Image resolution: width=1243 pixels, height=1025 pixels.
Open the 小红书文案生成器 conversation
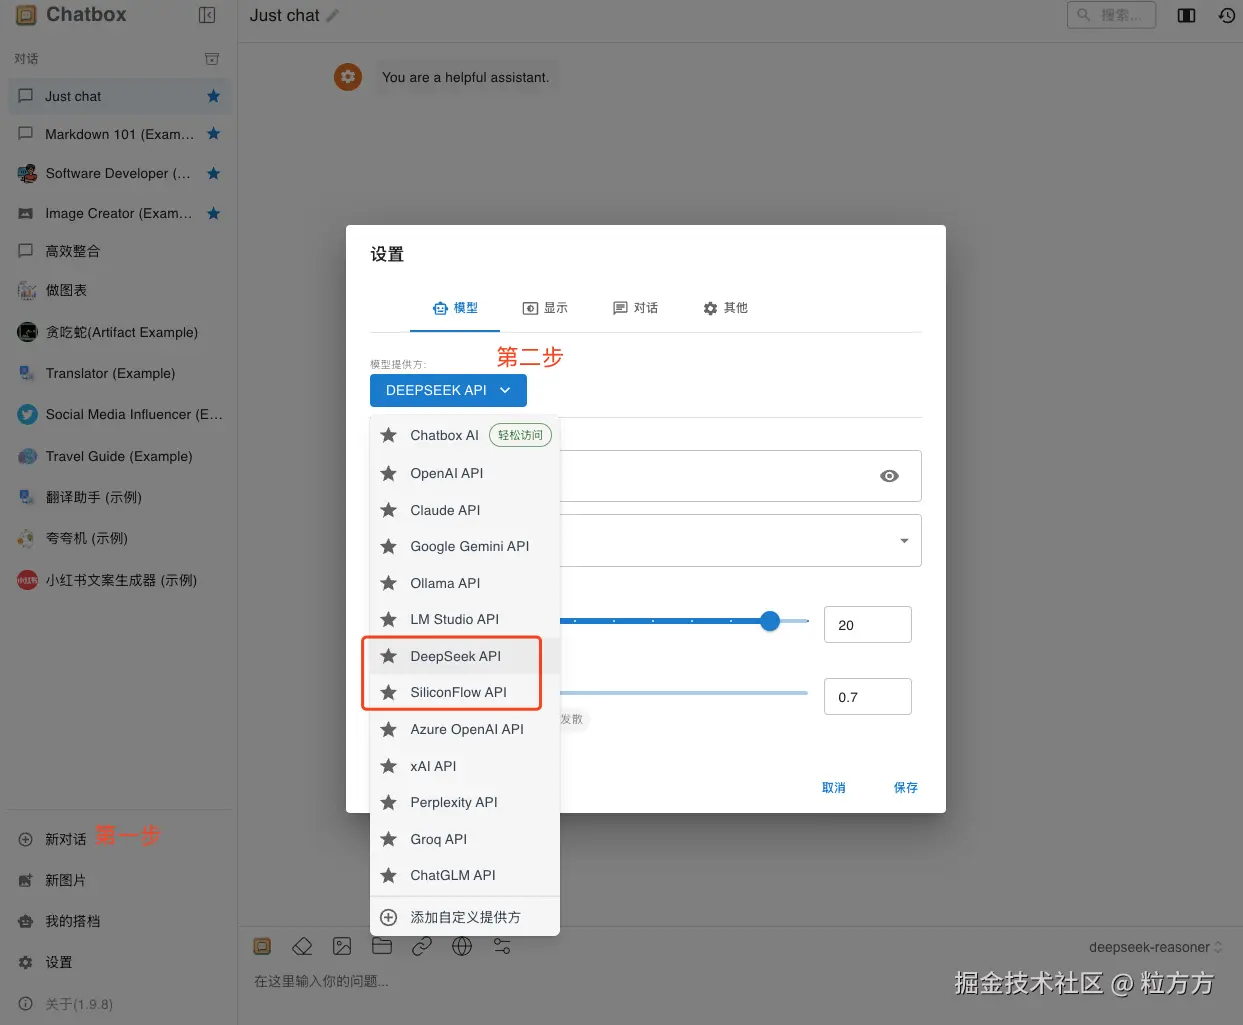tap(119, 580)
